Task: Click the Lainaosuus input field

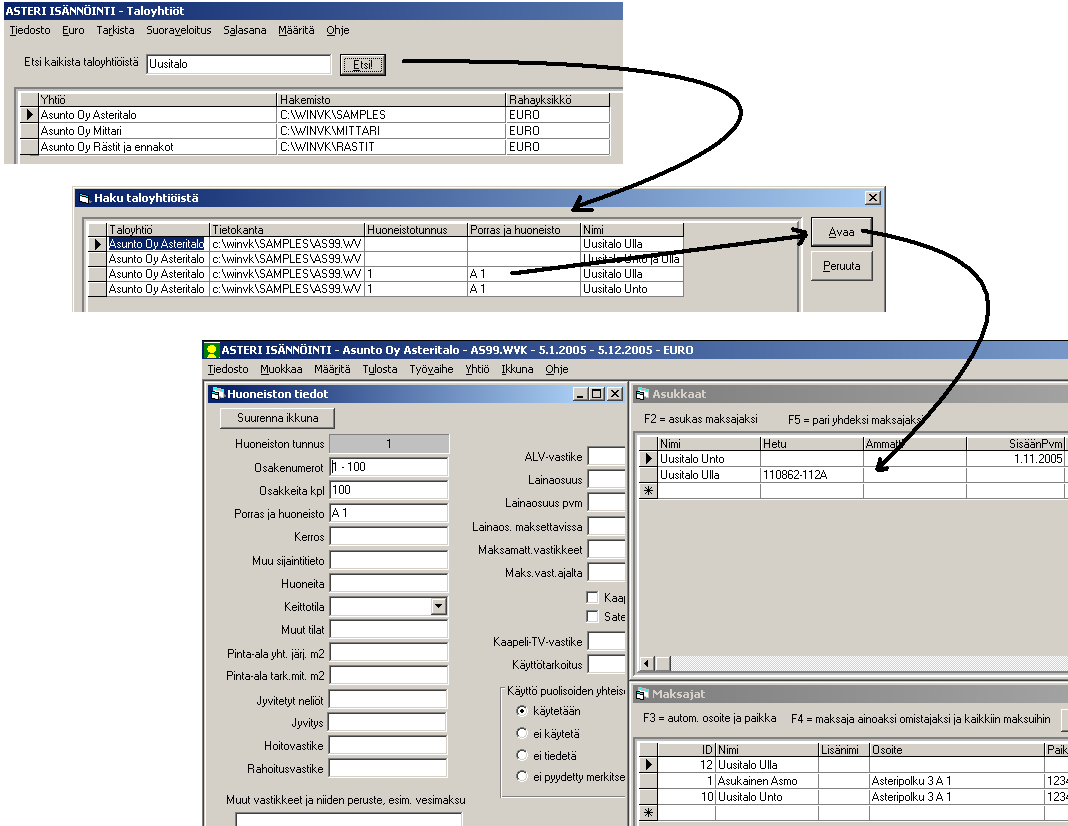Action: (606, 479)
